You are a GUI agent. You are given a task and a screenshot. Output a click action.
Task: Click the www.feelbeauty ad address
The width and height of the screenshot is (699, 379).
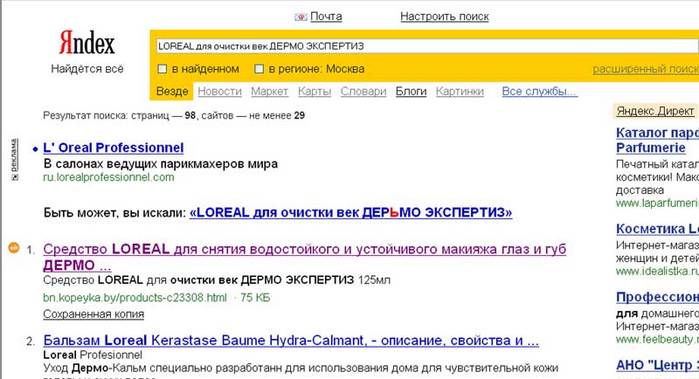[x=657, y=339]
